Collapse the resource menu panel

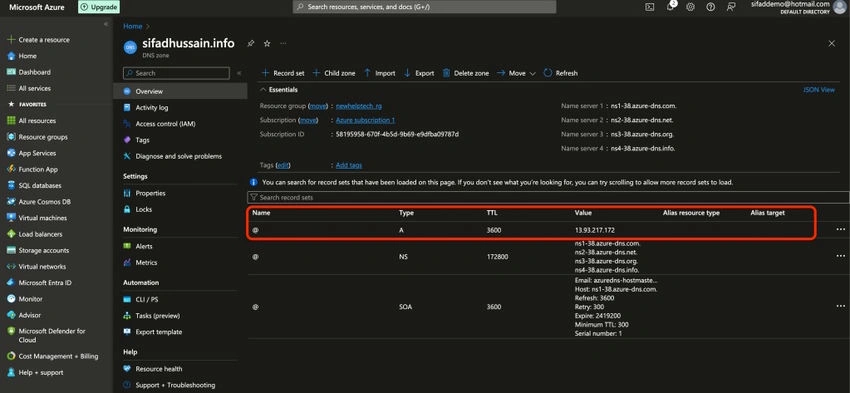point(239,73)
